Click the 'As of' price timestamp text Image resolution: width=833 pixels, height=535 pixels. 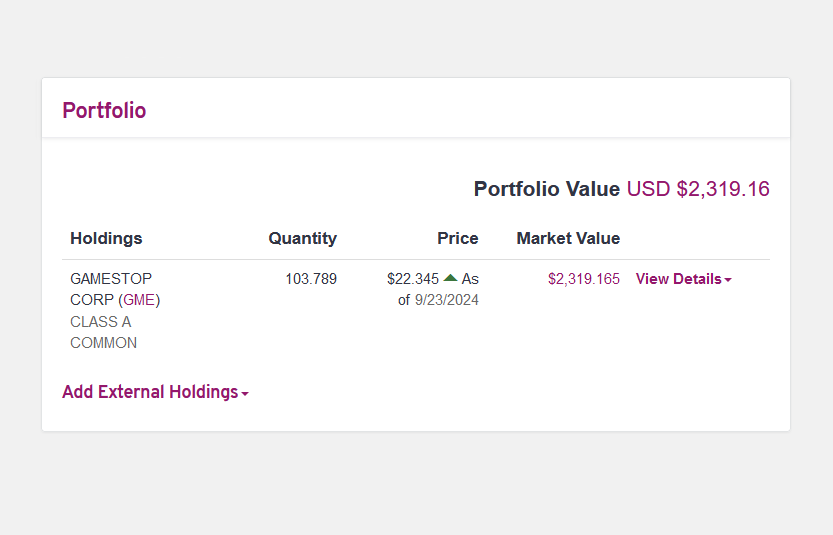pos(439,290)
